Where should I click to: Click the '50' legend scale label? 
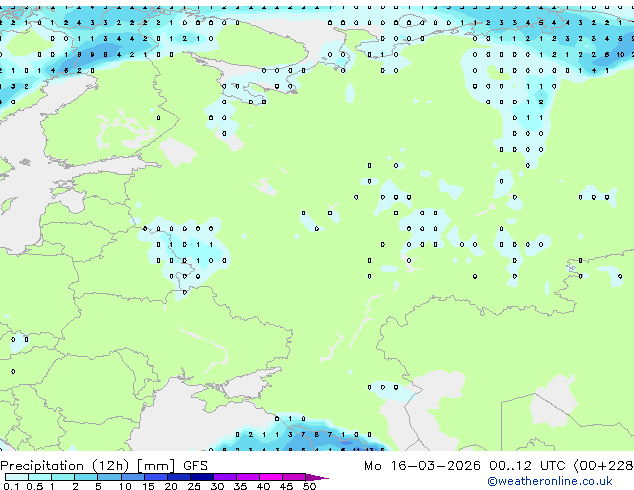(309, 486)
